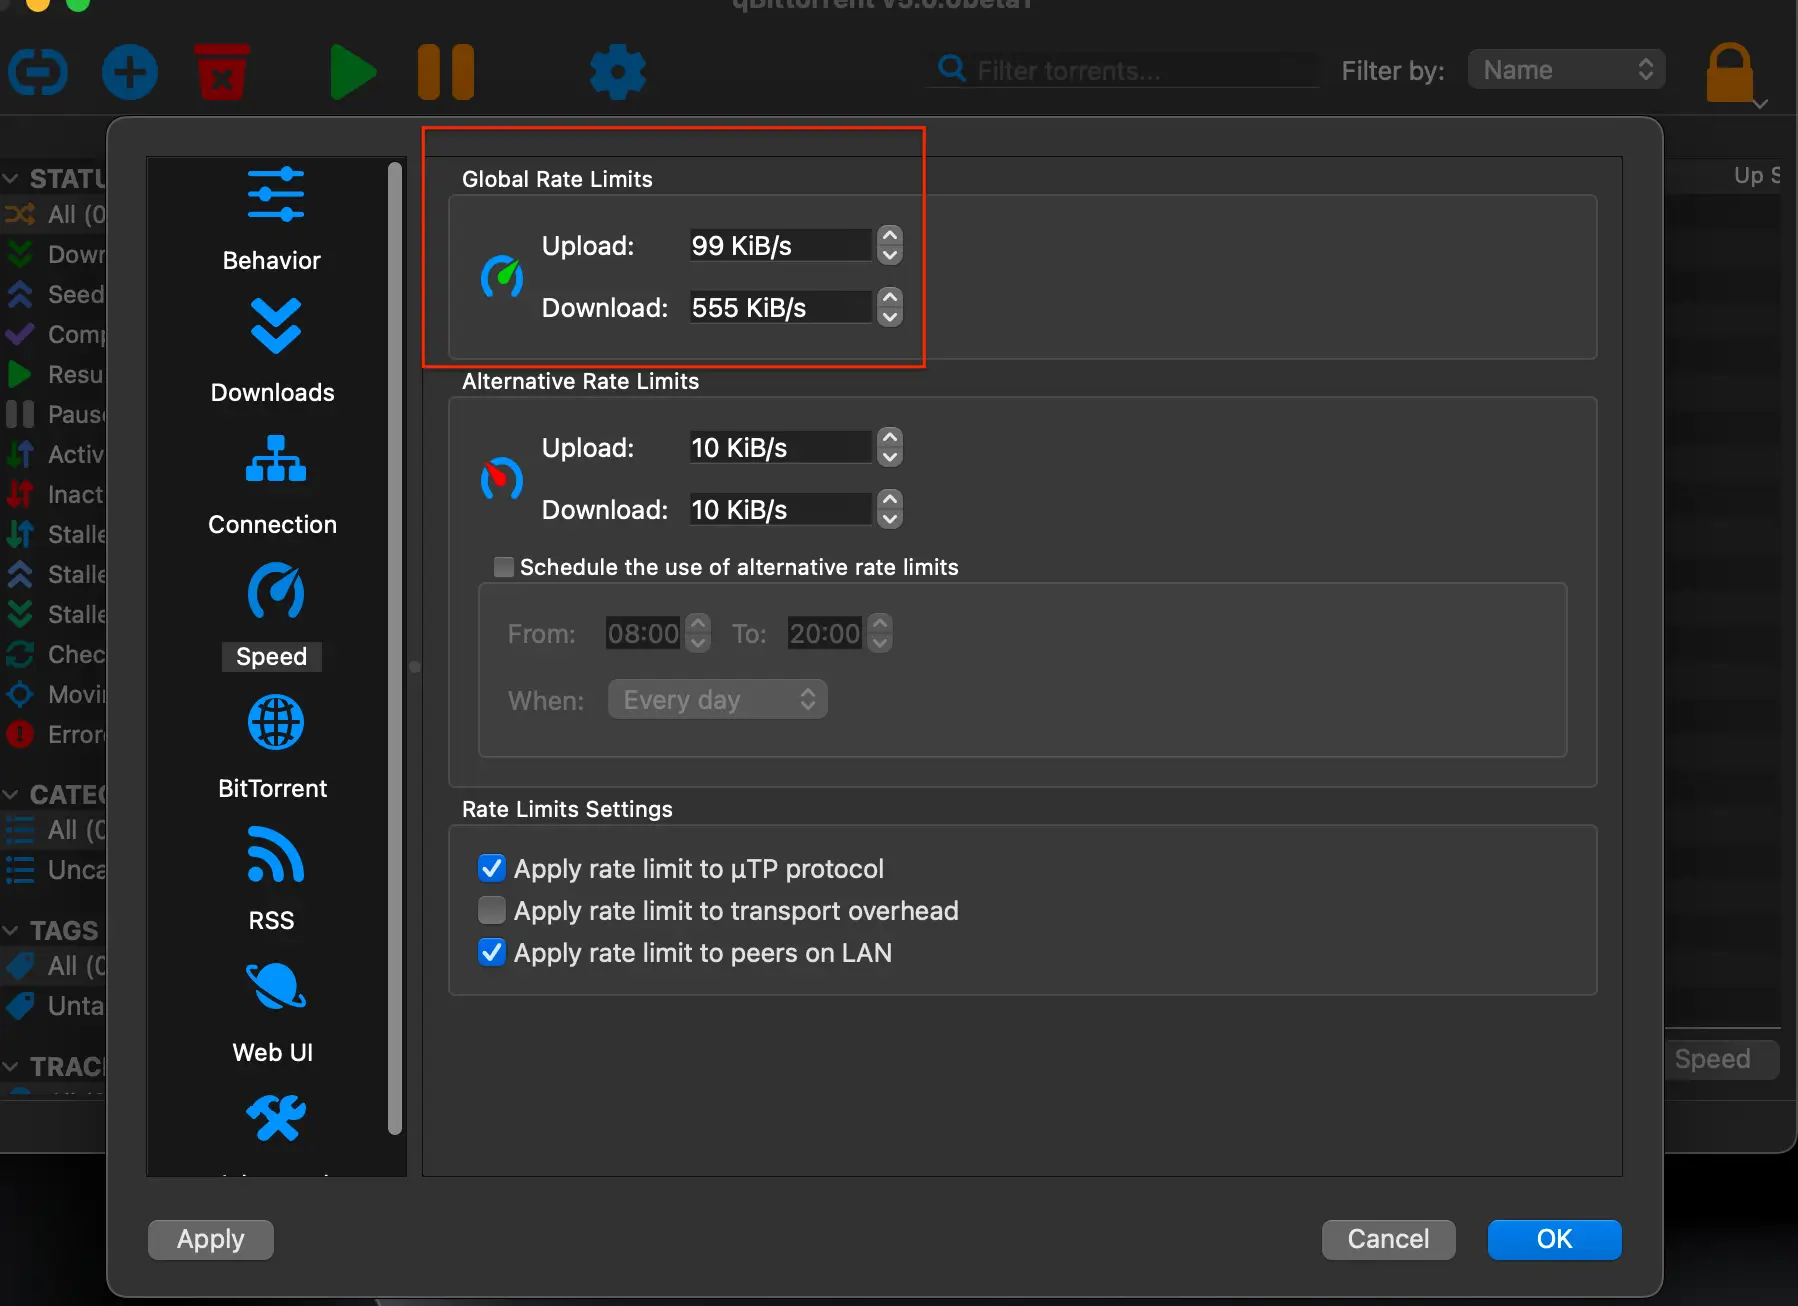Select Inactive status filter in main window
The height and width of the screenshot is (1306, 1798).
pos(55,494)
